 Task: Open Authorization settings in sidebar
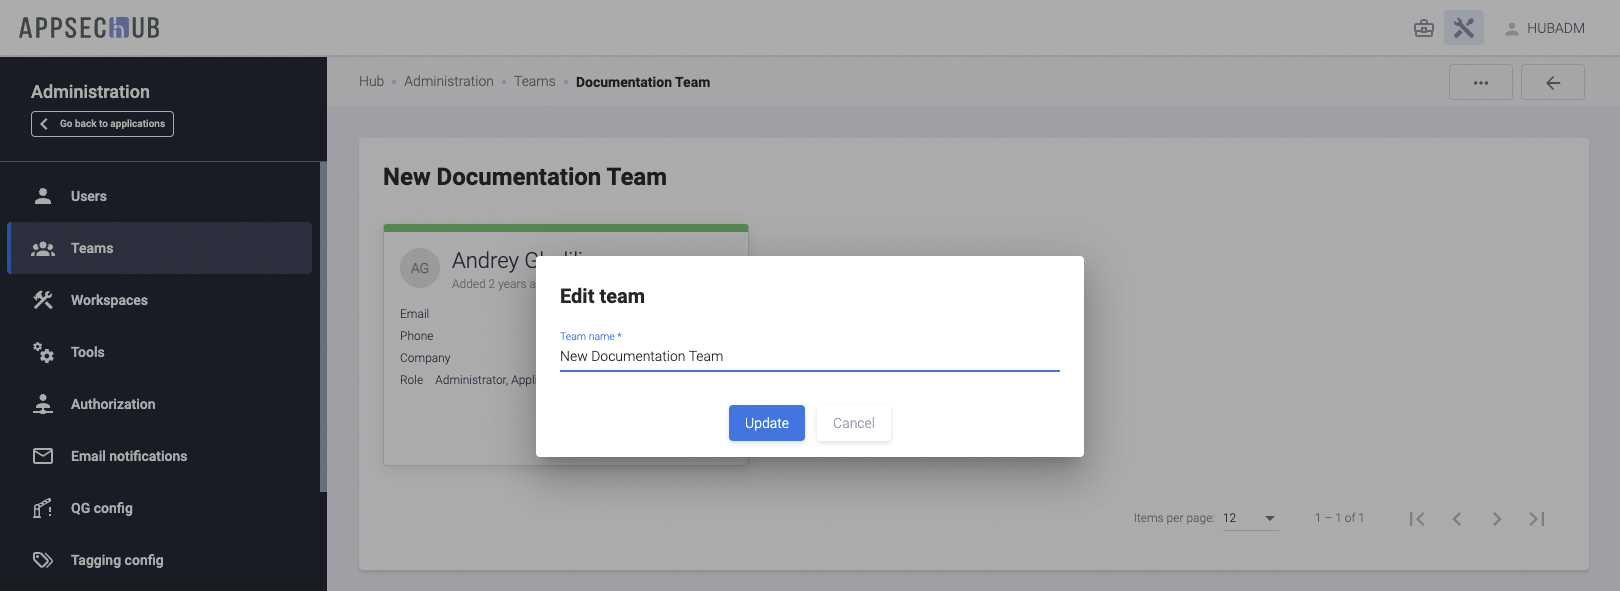(112, 404)
